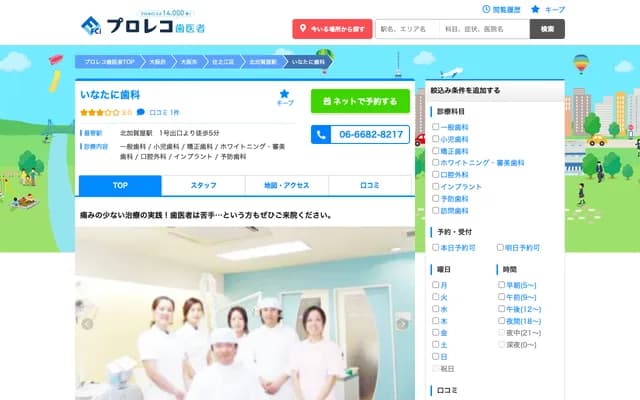
Task: Open the 住之江区 breadcrumb
Action: pos(223,62)
